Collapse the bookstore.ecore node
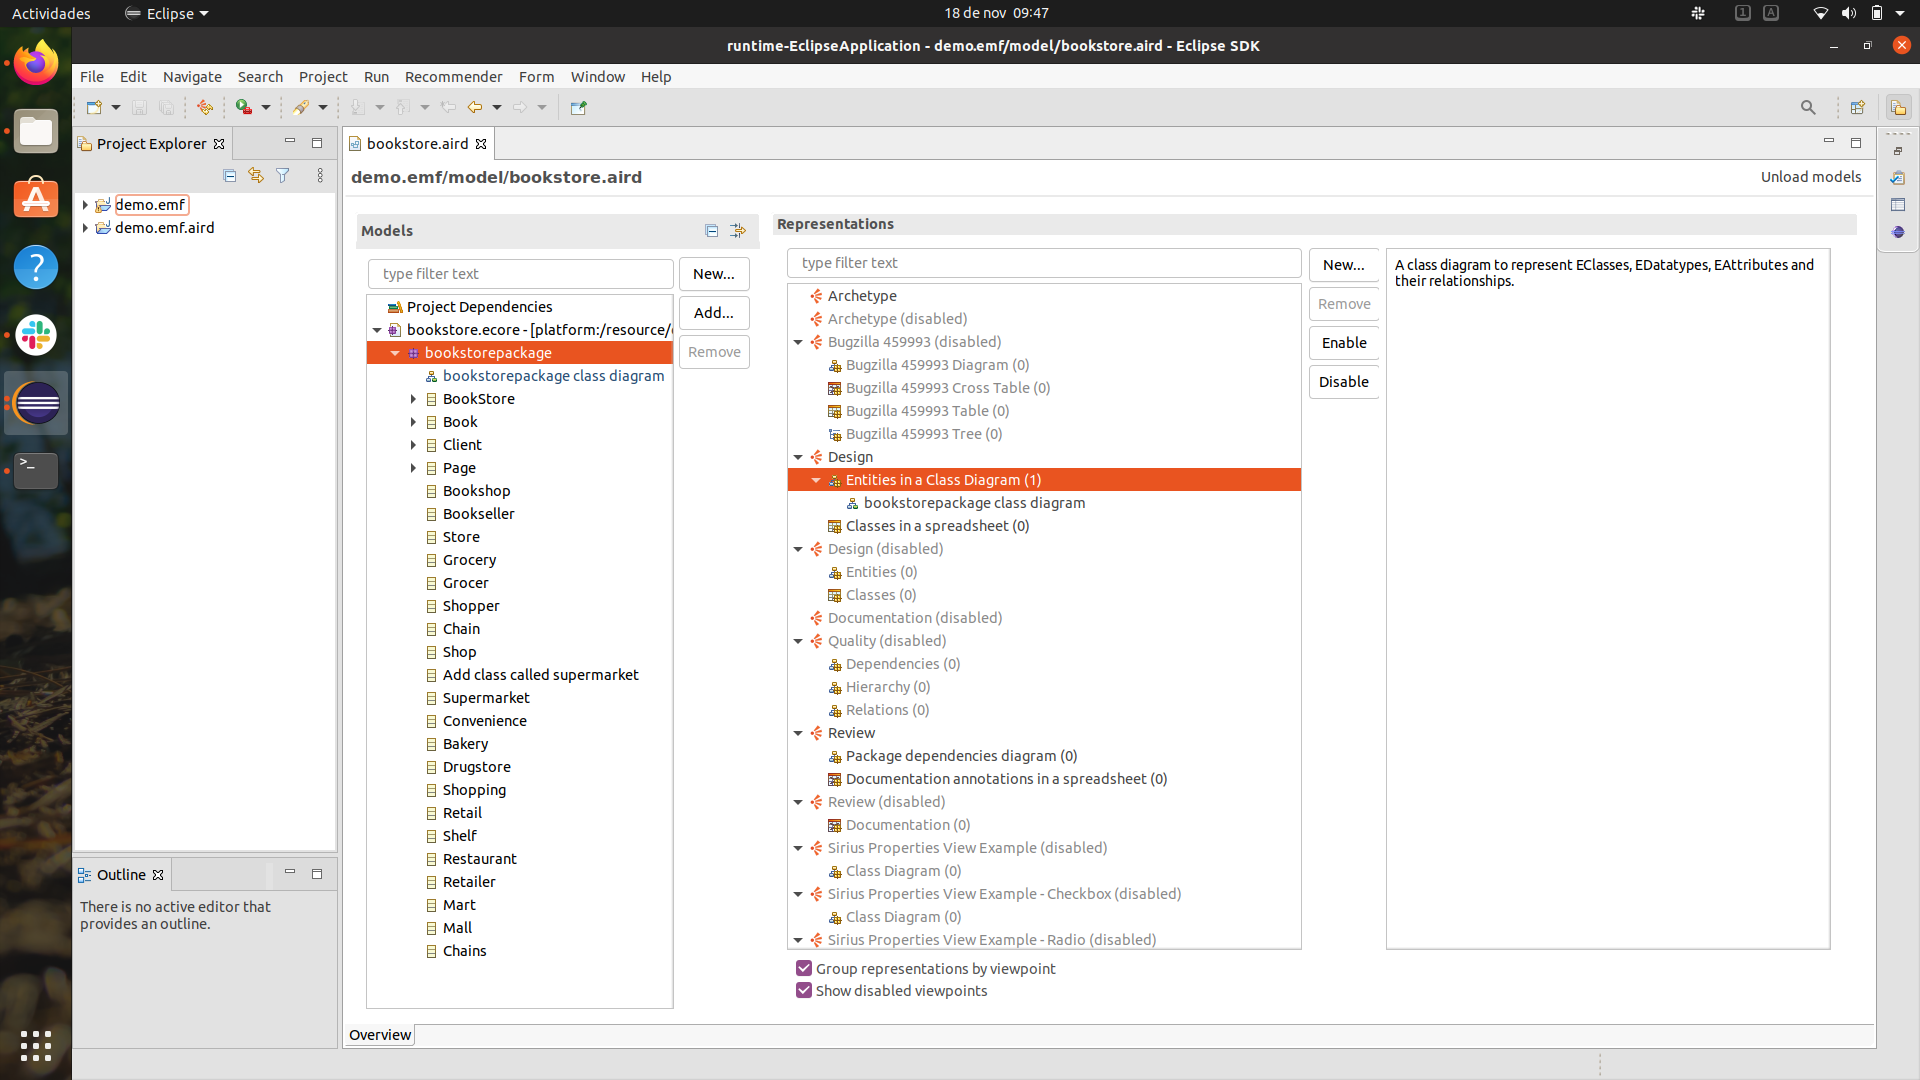Image resolution: width=1920 pixels, height=1080 pixels. 377,330
